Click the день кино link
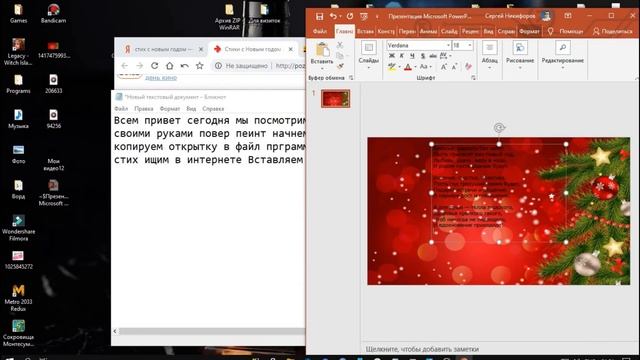The image size is (640, 360). [161, 78]
